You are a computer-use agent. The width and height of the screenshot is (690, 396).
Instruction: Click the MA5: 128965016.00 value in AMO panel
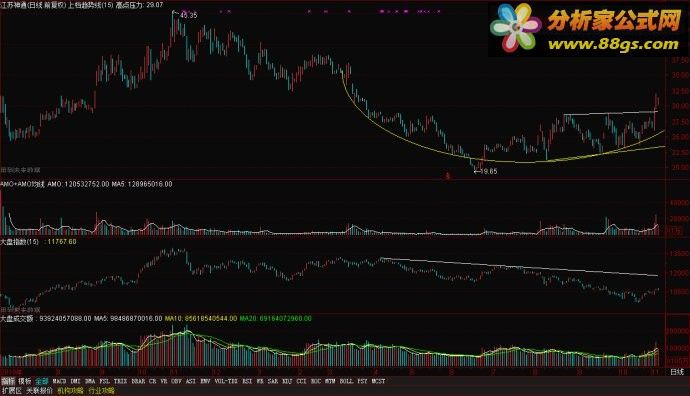coord(142,184)
